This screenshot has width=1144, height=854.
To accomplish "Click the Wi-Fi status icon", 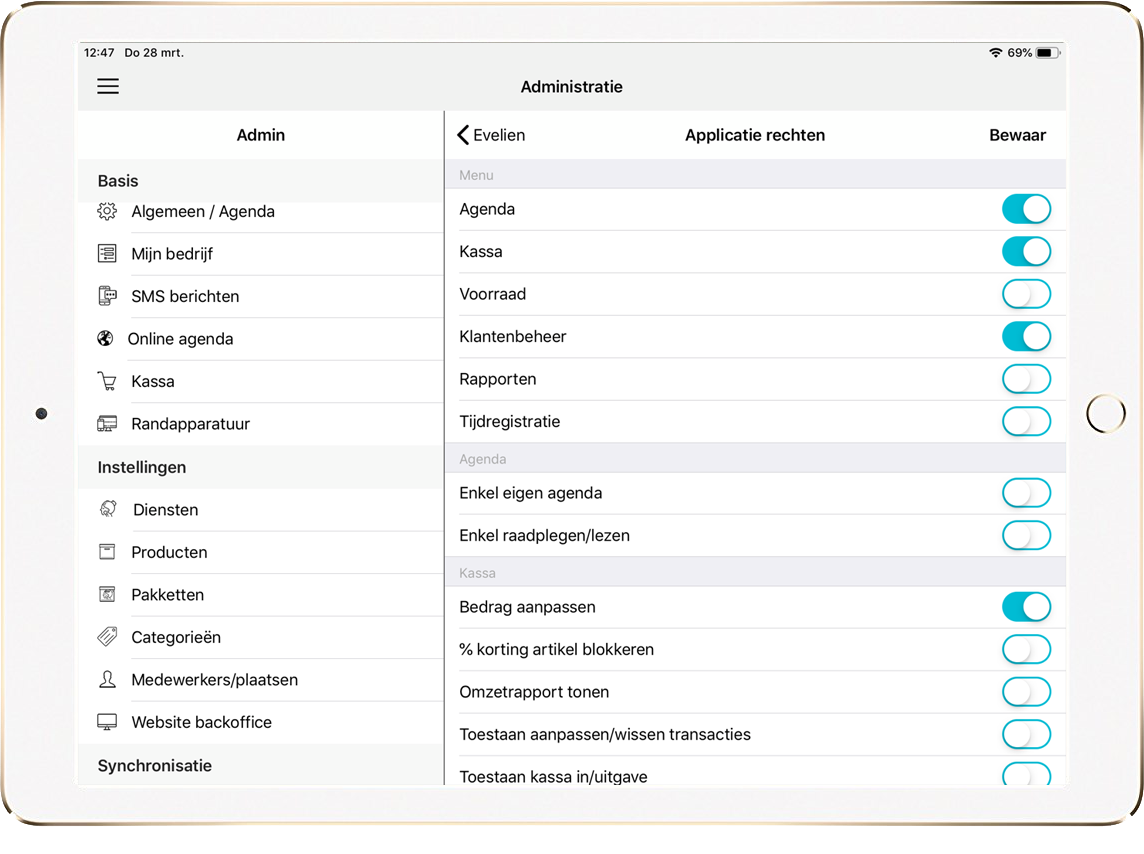I will 995,53.
